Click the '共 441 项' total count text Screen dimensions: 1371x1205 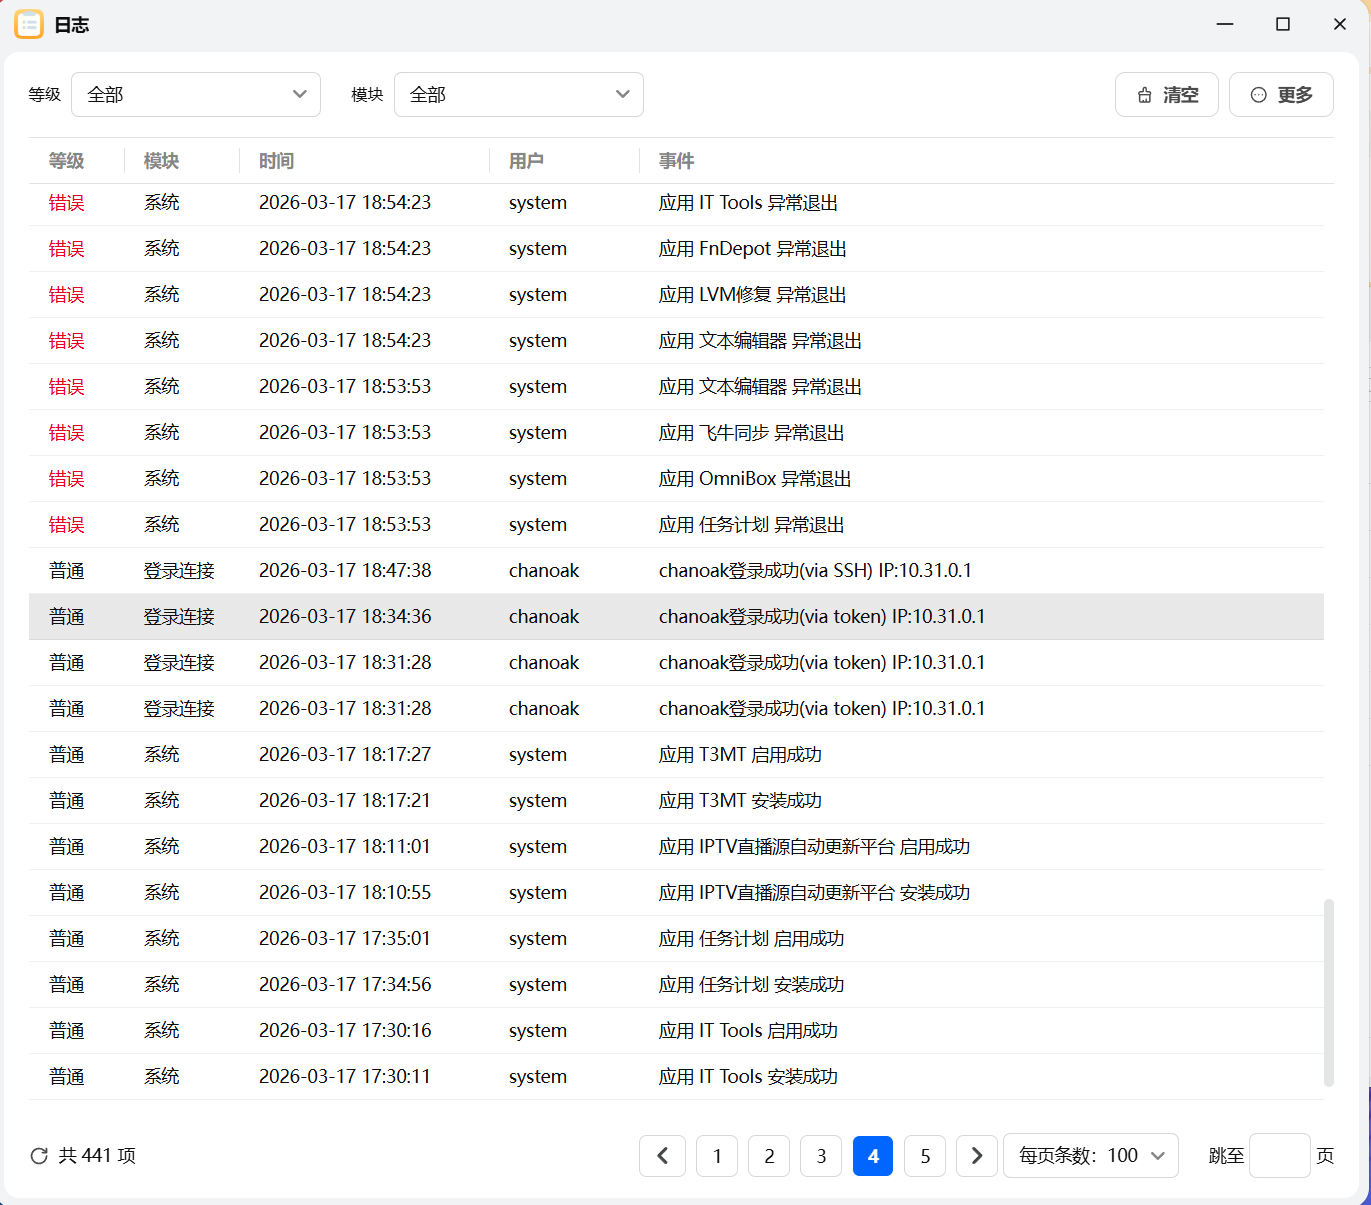[97, 1156]
